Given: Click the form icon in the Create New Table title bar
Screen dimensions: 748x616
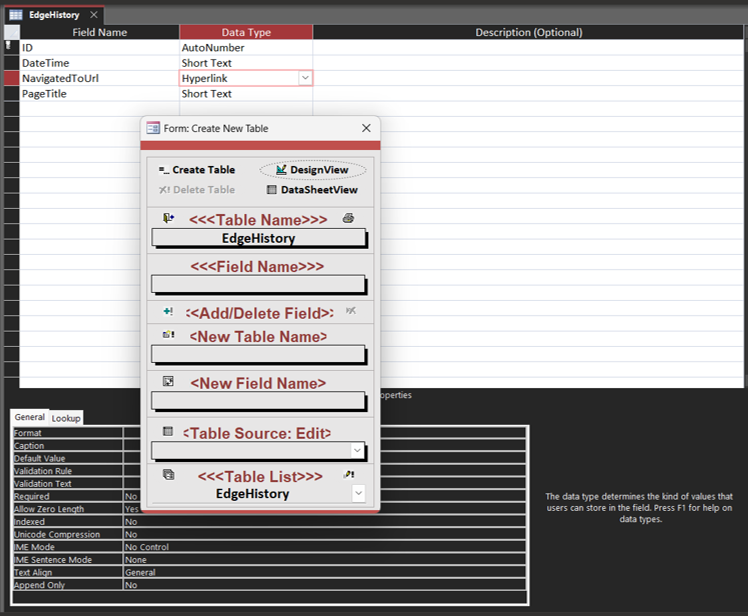Looking at the screenshot, I should pos(153,128).
